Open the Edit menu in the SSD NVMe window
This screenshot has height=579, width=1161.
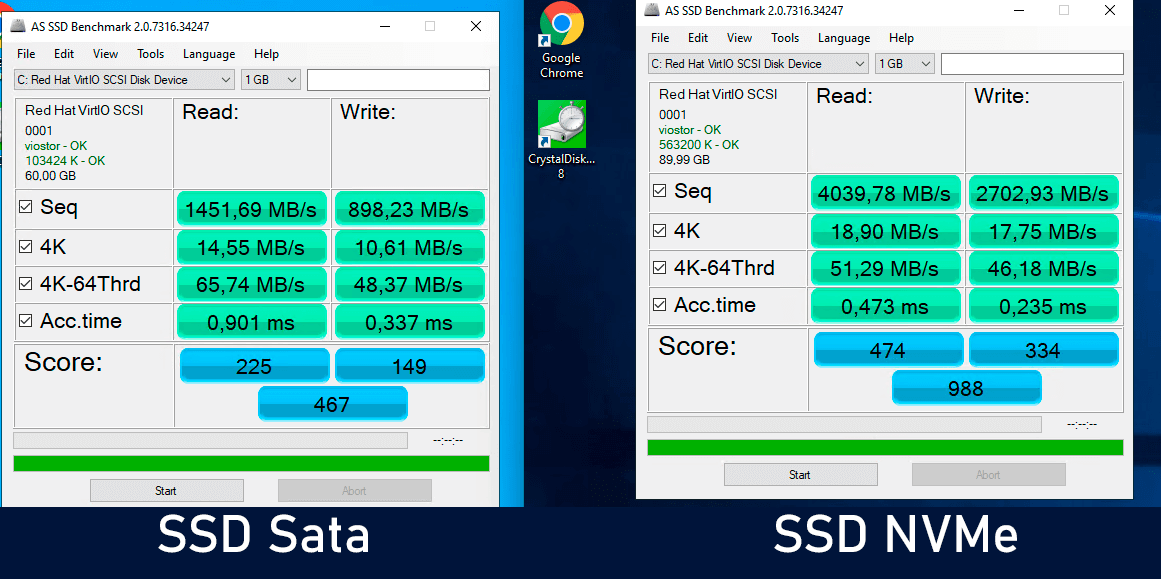coord(697,38)
